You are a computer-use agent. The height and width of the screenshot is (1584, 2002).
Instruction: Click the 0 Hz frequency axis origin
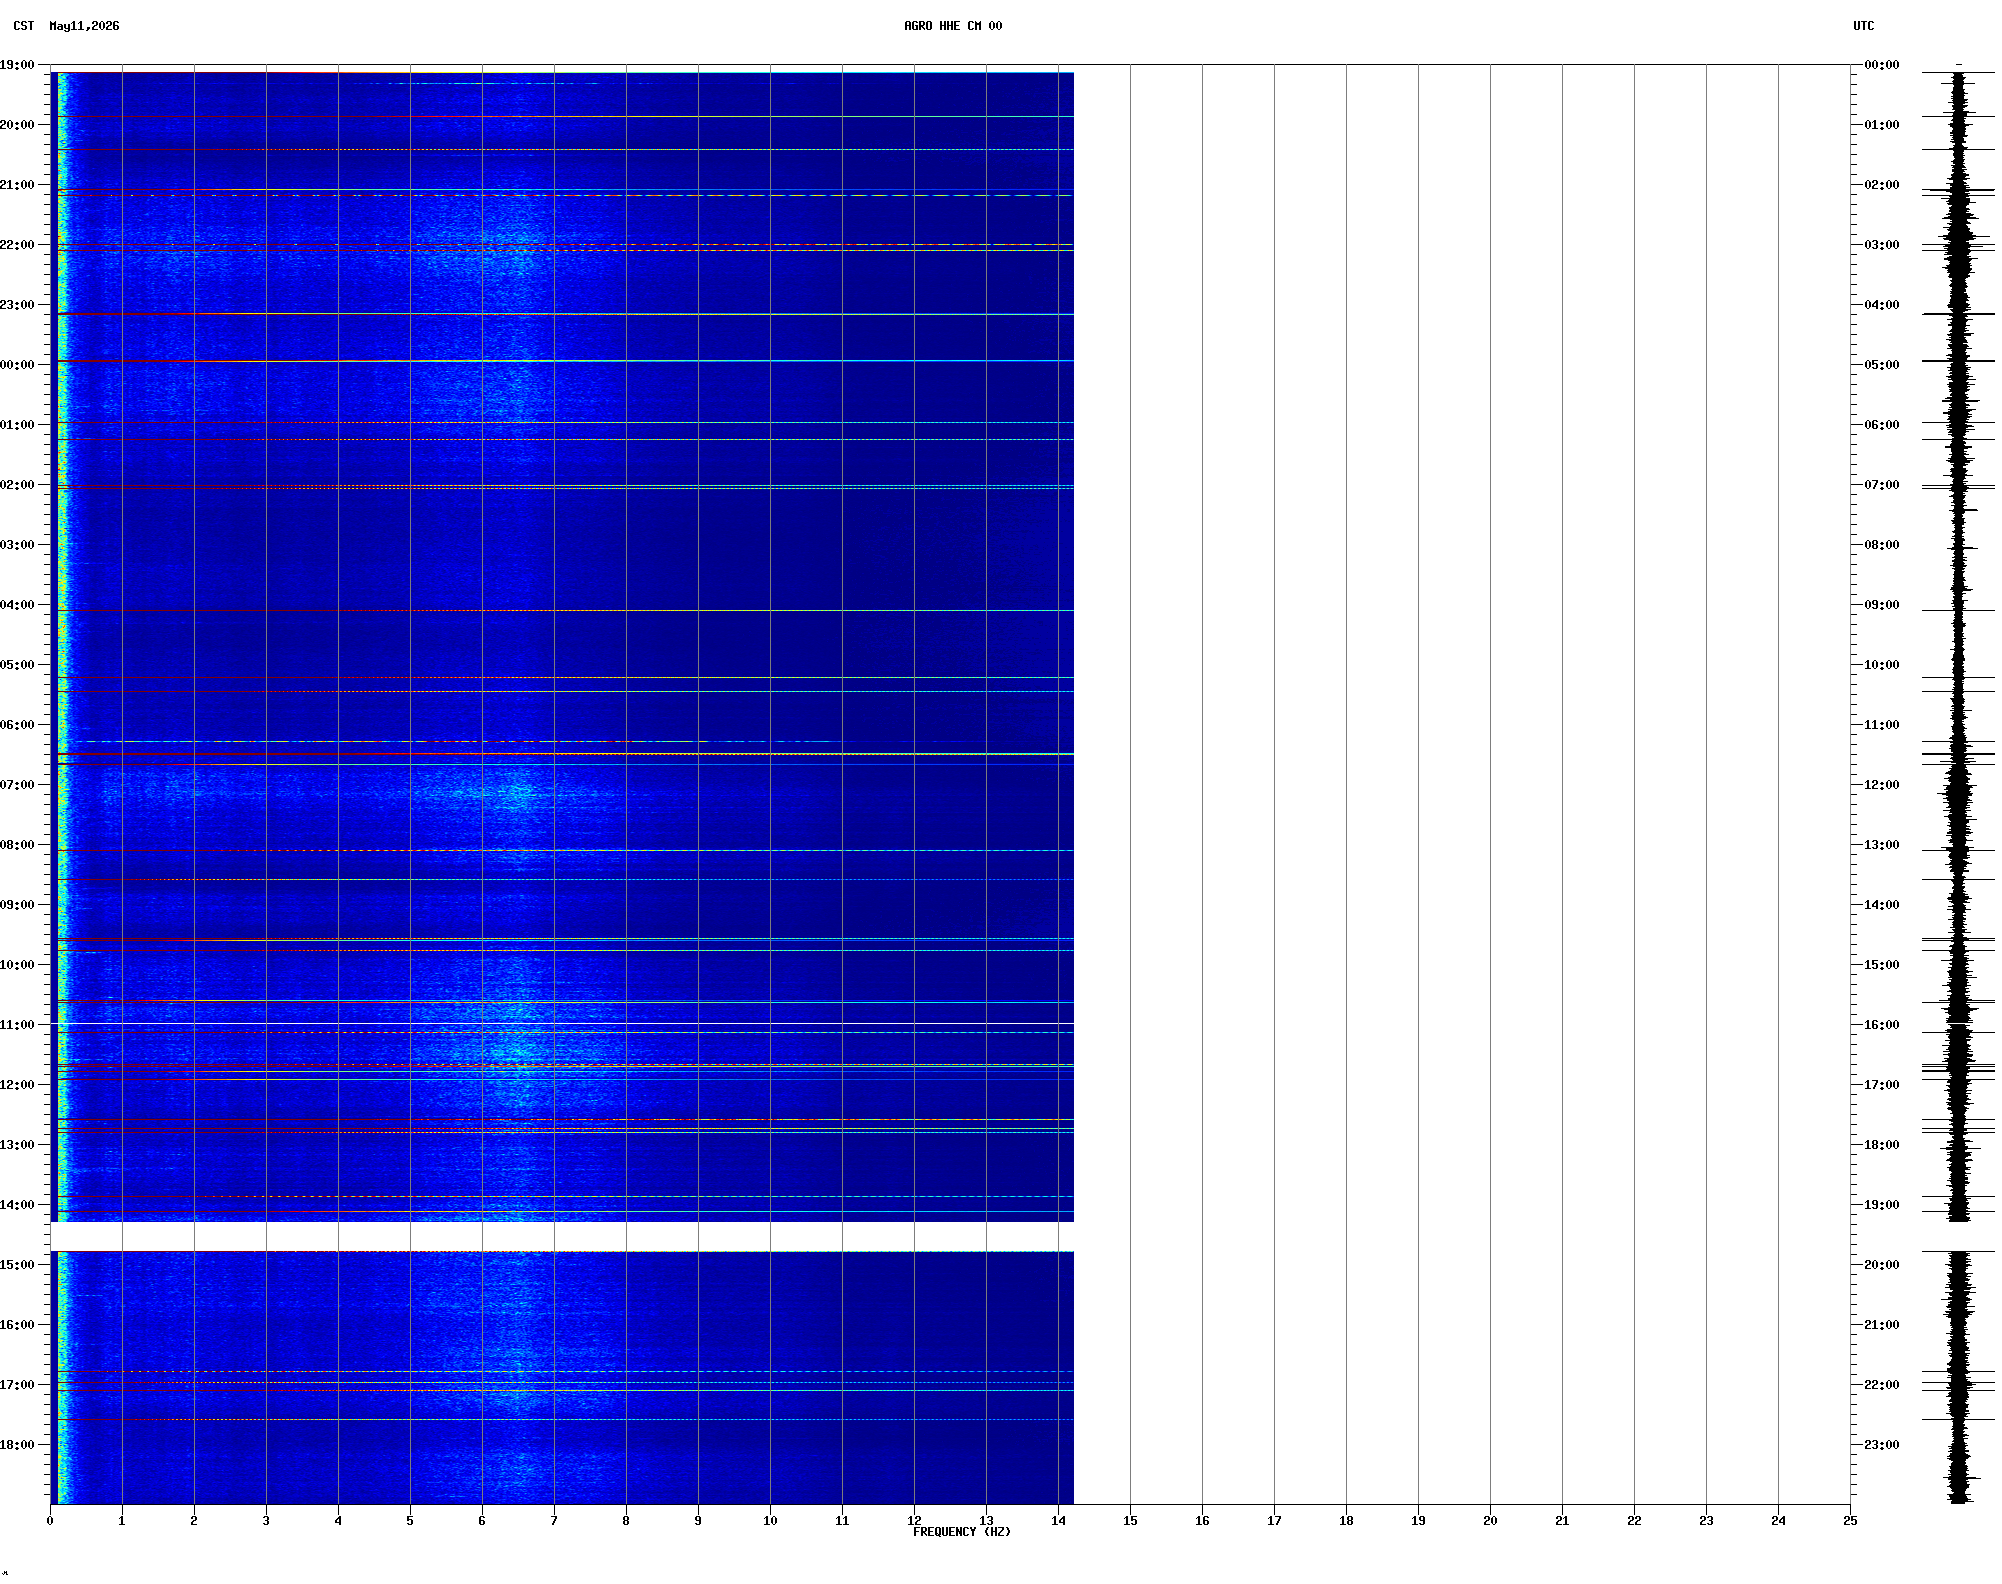pyautogui.click(x=50, y=1521)
